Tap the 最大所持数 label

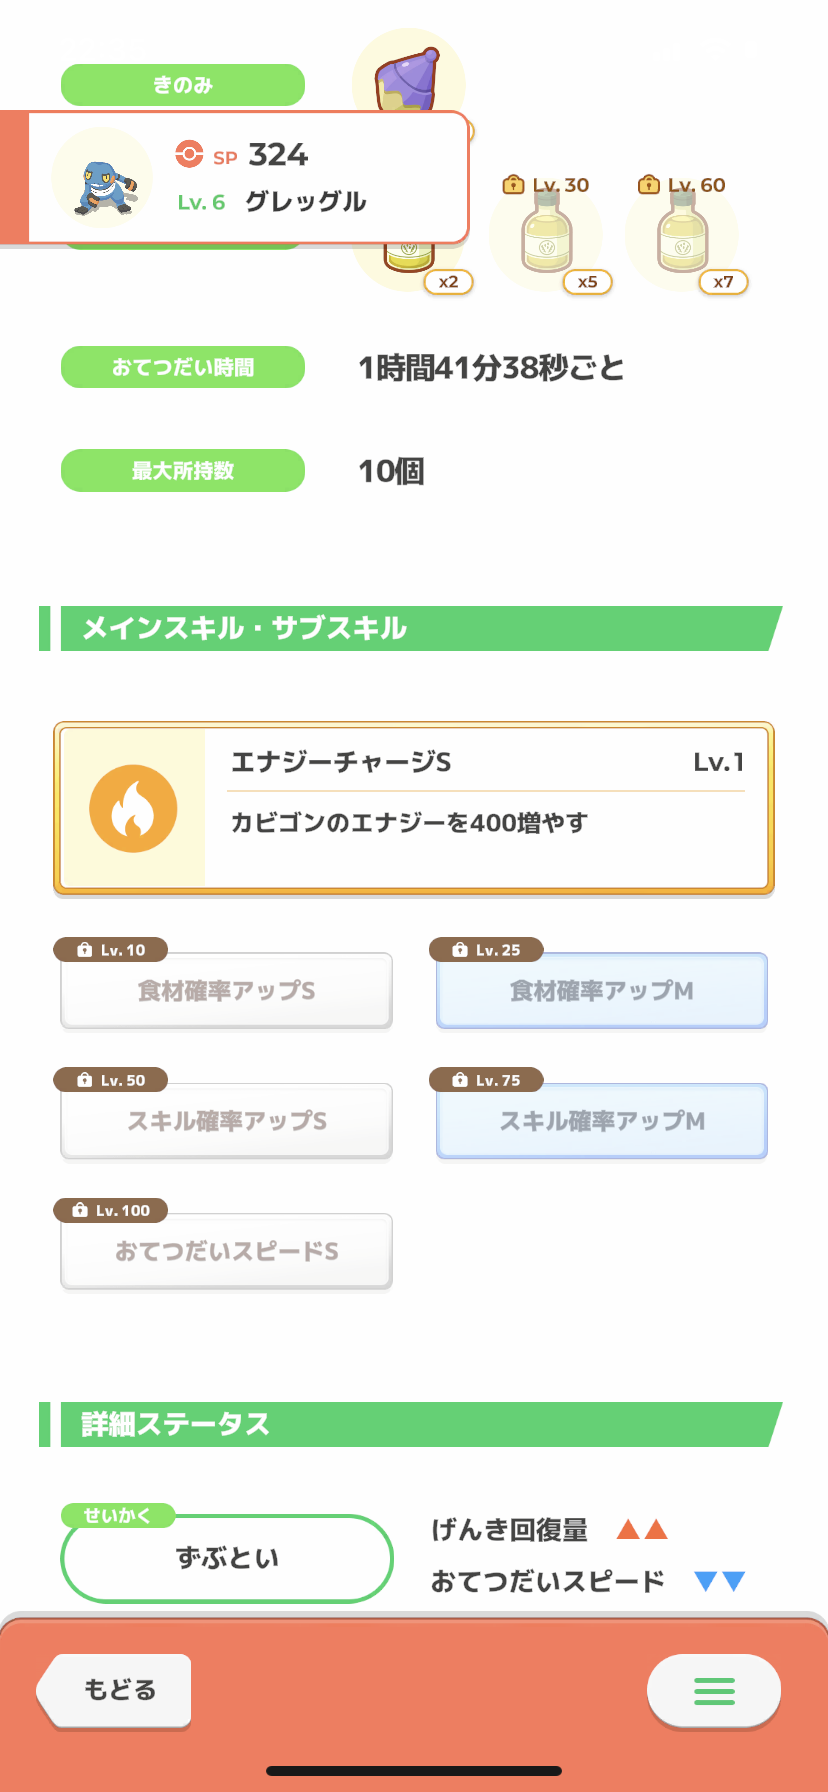coord(183,470)
